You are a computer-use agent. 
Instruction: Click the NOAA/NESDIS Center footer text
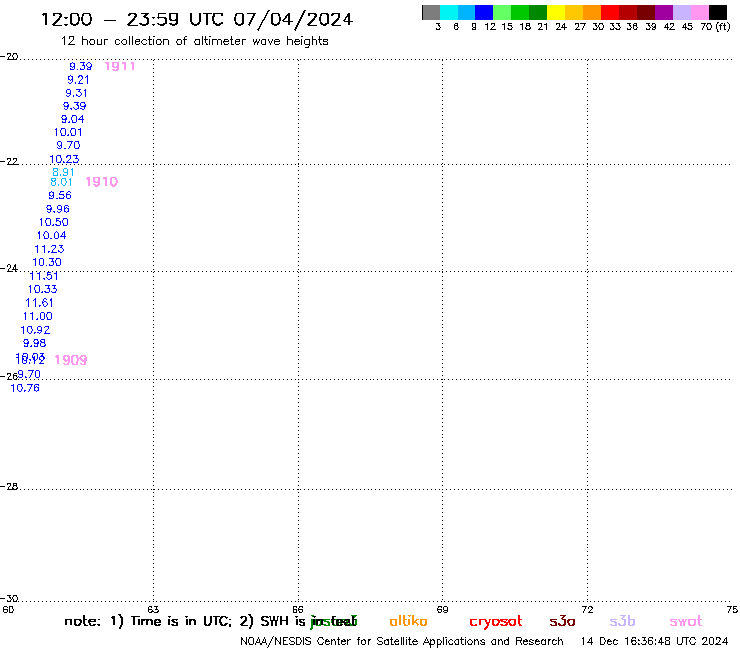point(402,642)
